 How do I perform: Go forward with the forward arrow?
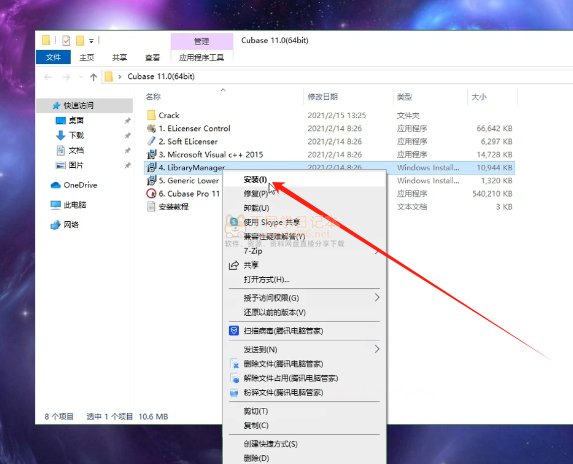66,77
